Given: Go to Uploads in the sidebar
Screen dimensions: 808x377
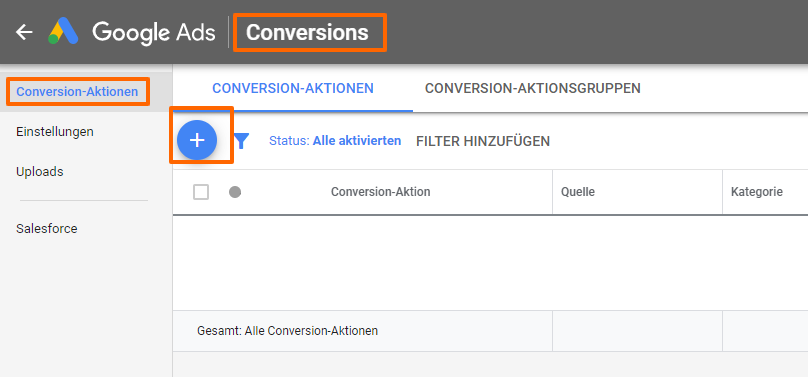Looking at the screenshot, I should pos(40,172).
